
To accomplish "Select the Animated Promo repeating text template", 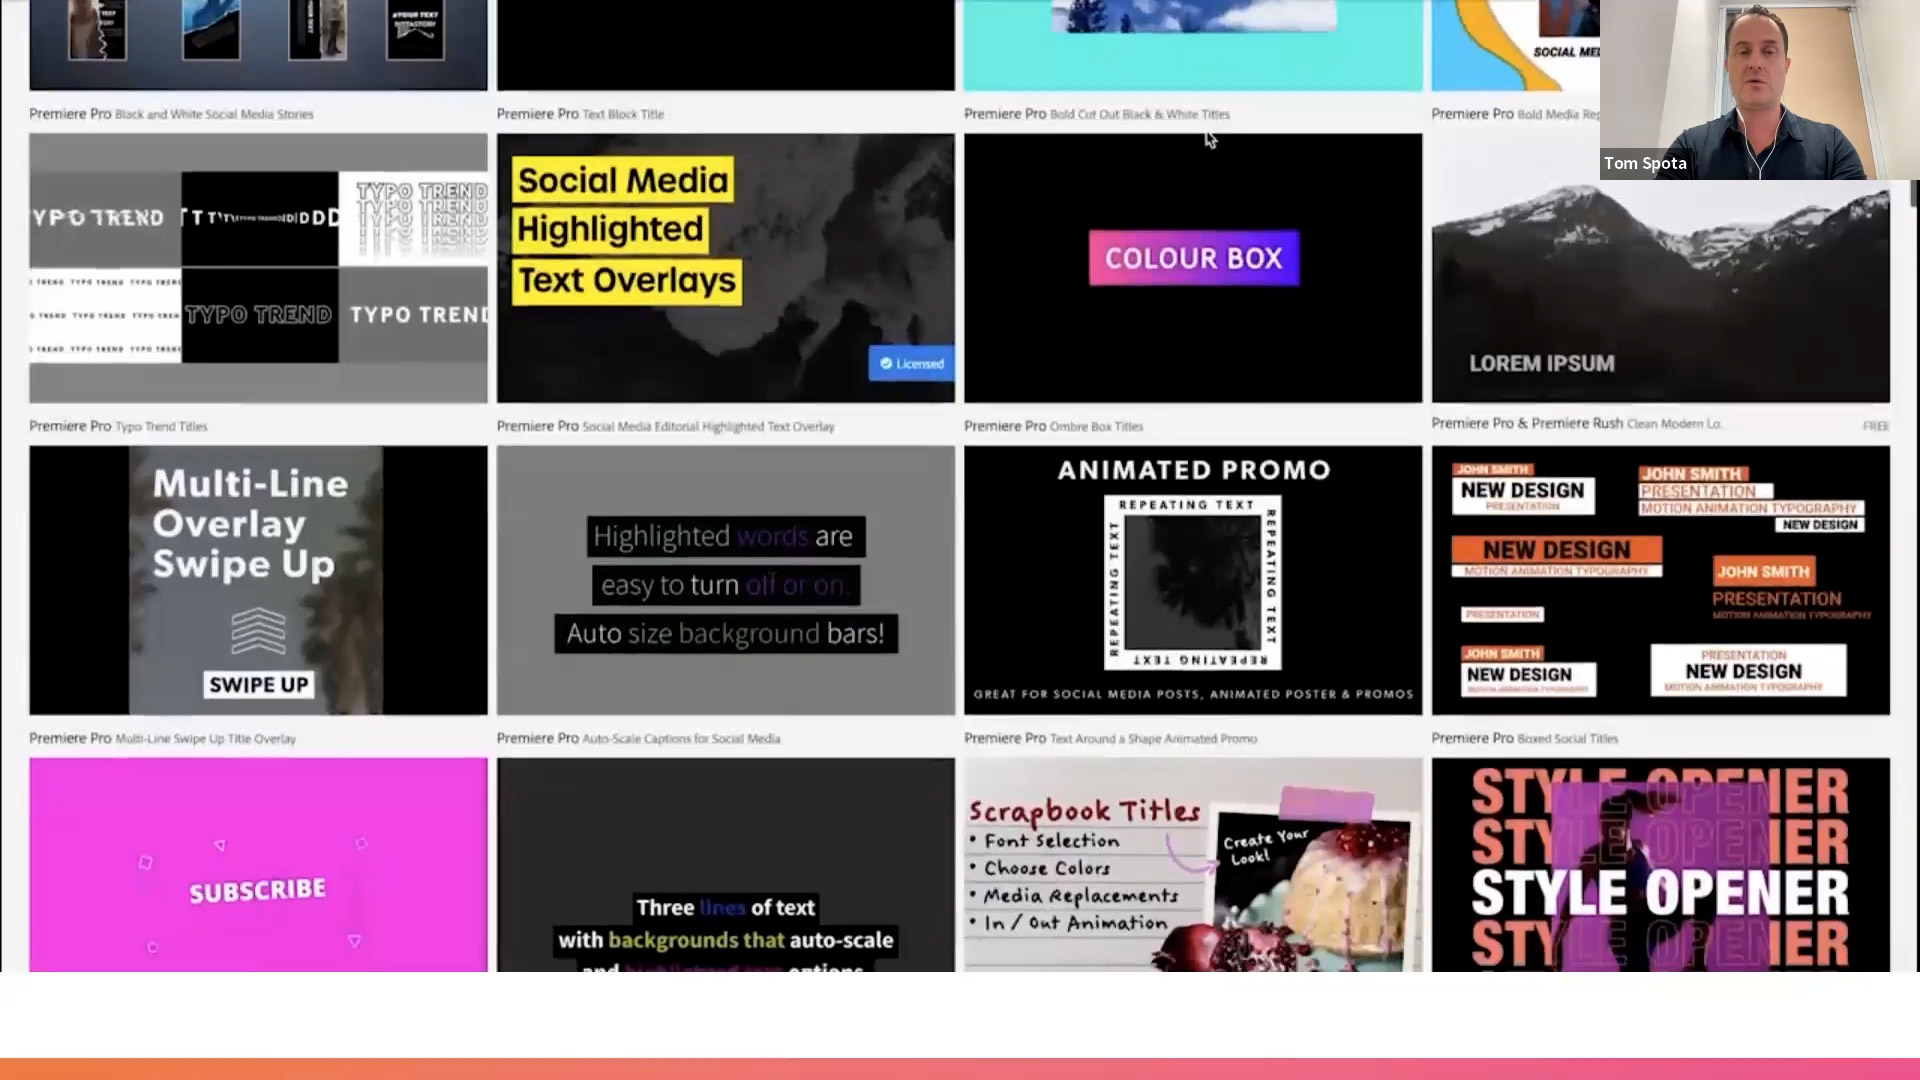I will pyautogui.click(x=1191, y=578).
